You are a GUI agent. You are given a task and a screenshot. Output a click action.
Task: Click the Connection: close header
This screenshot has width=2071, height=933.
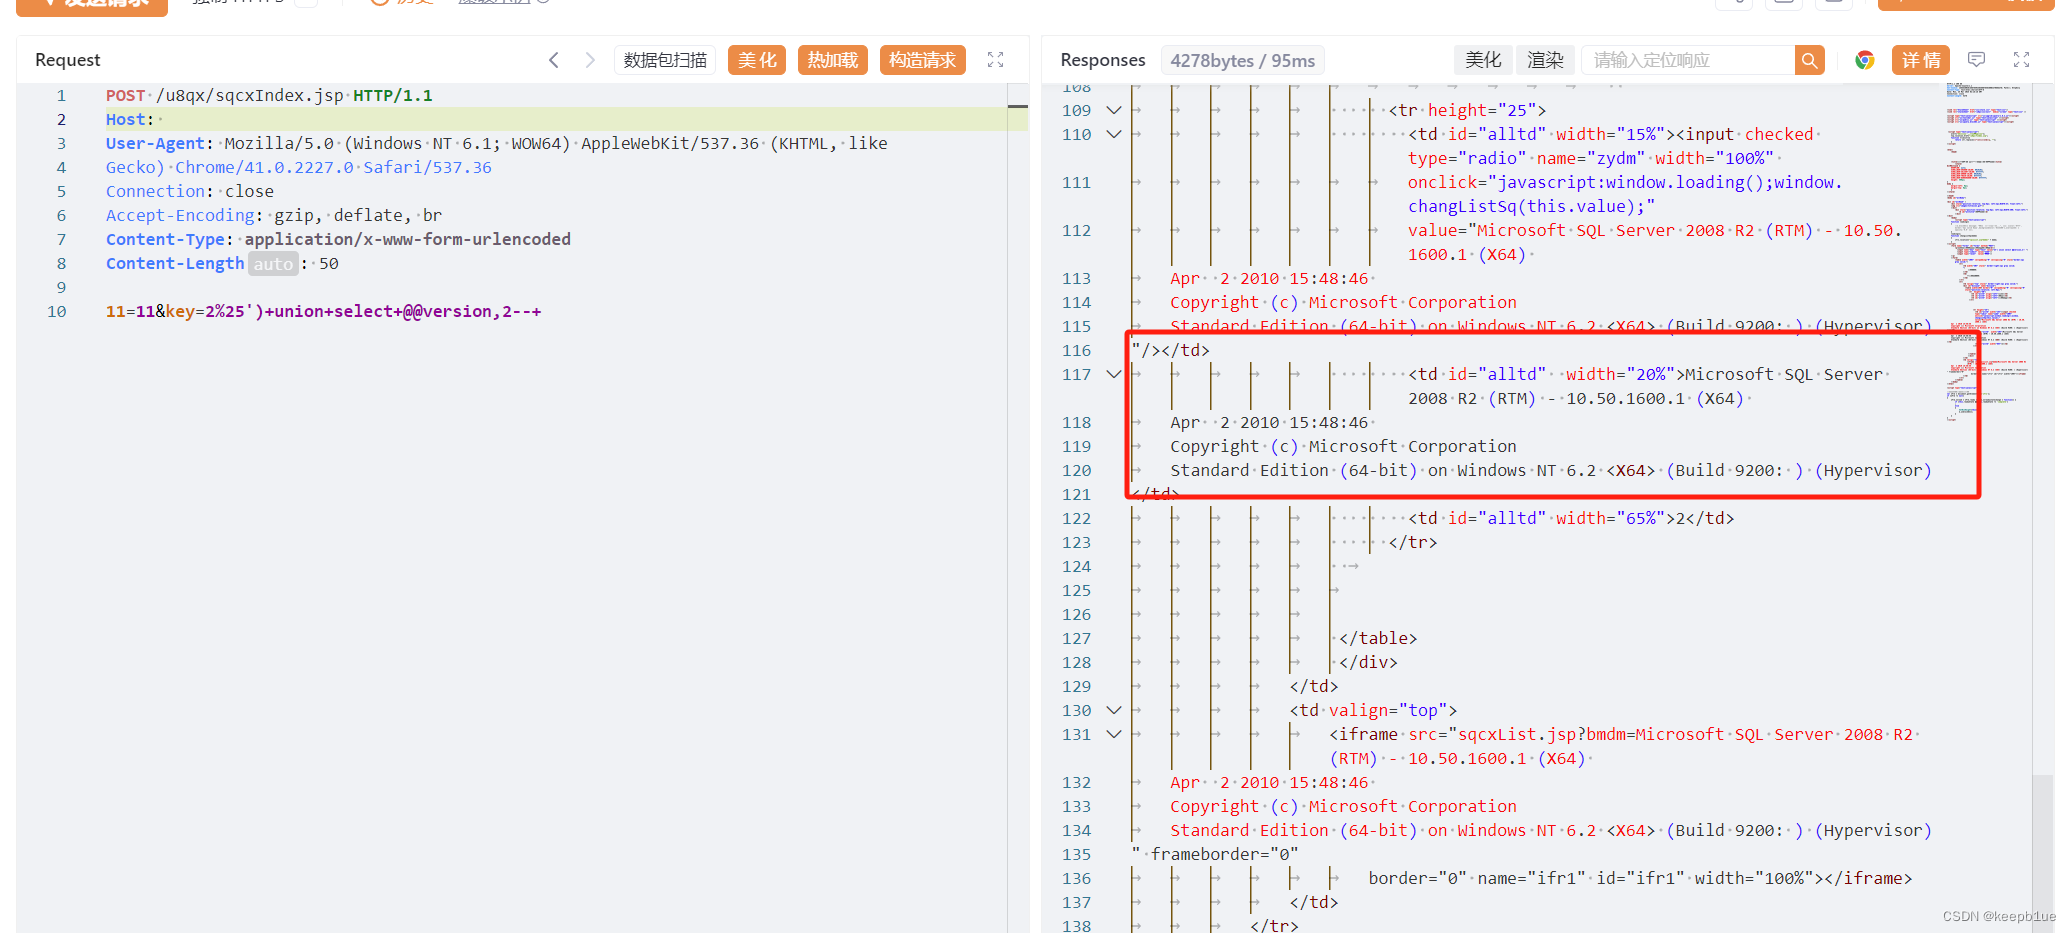click(190, 192)
